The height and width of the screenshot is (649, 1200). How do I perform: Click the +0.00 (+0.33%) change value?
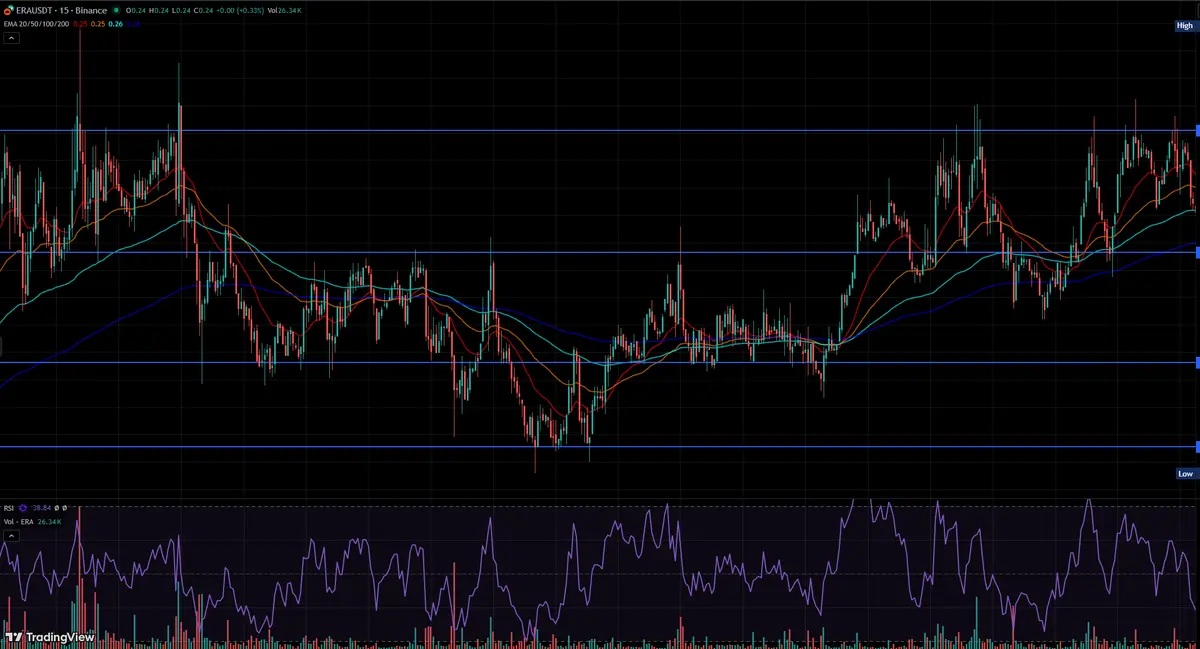[x=240, y=10]
